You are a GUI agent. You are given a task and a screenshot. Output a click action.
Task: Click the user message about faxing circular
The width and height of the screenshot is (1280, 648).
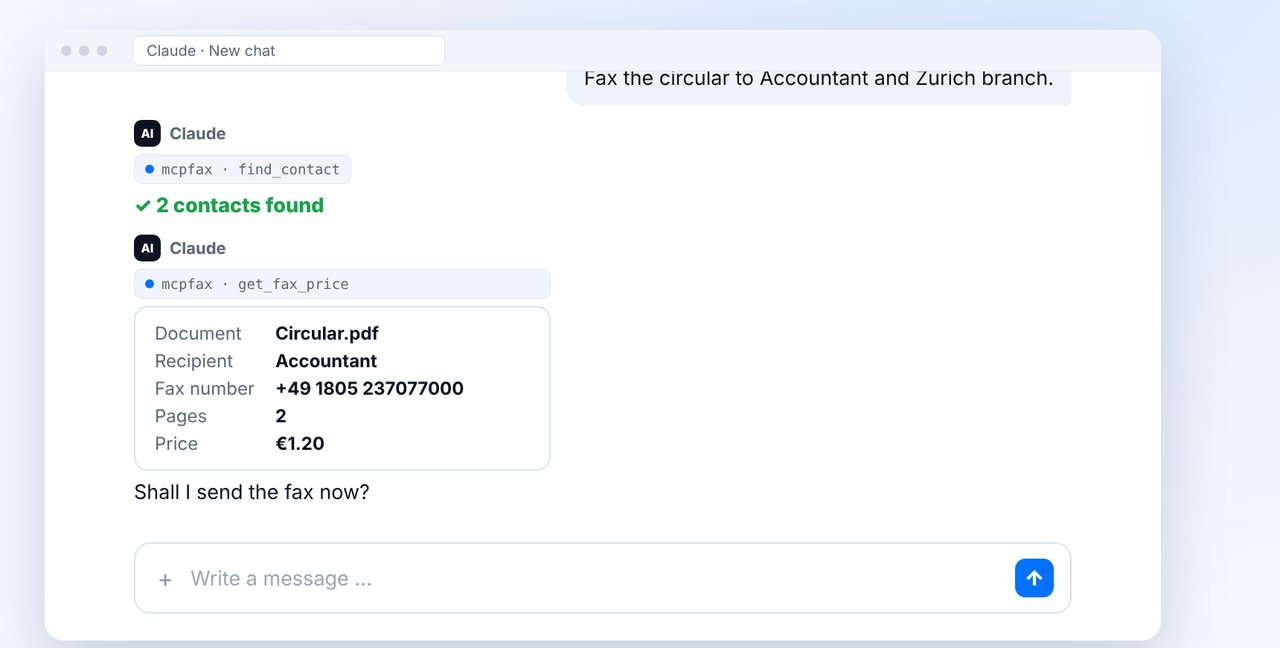tap(819, 80)
